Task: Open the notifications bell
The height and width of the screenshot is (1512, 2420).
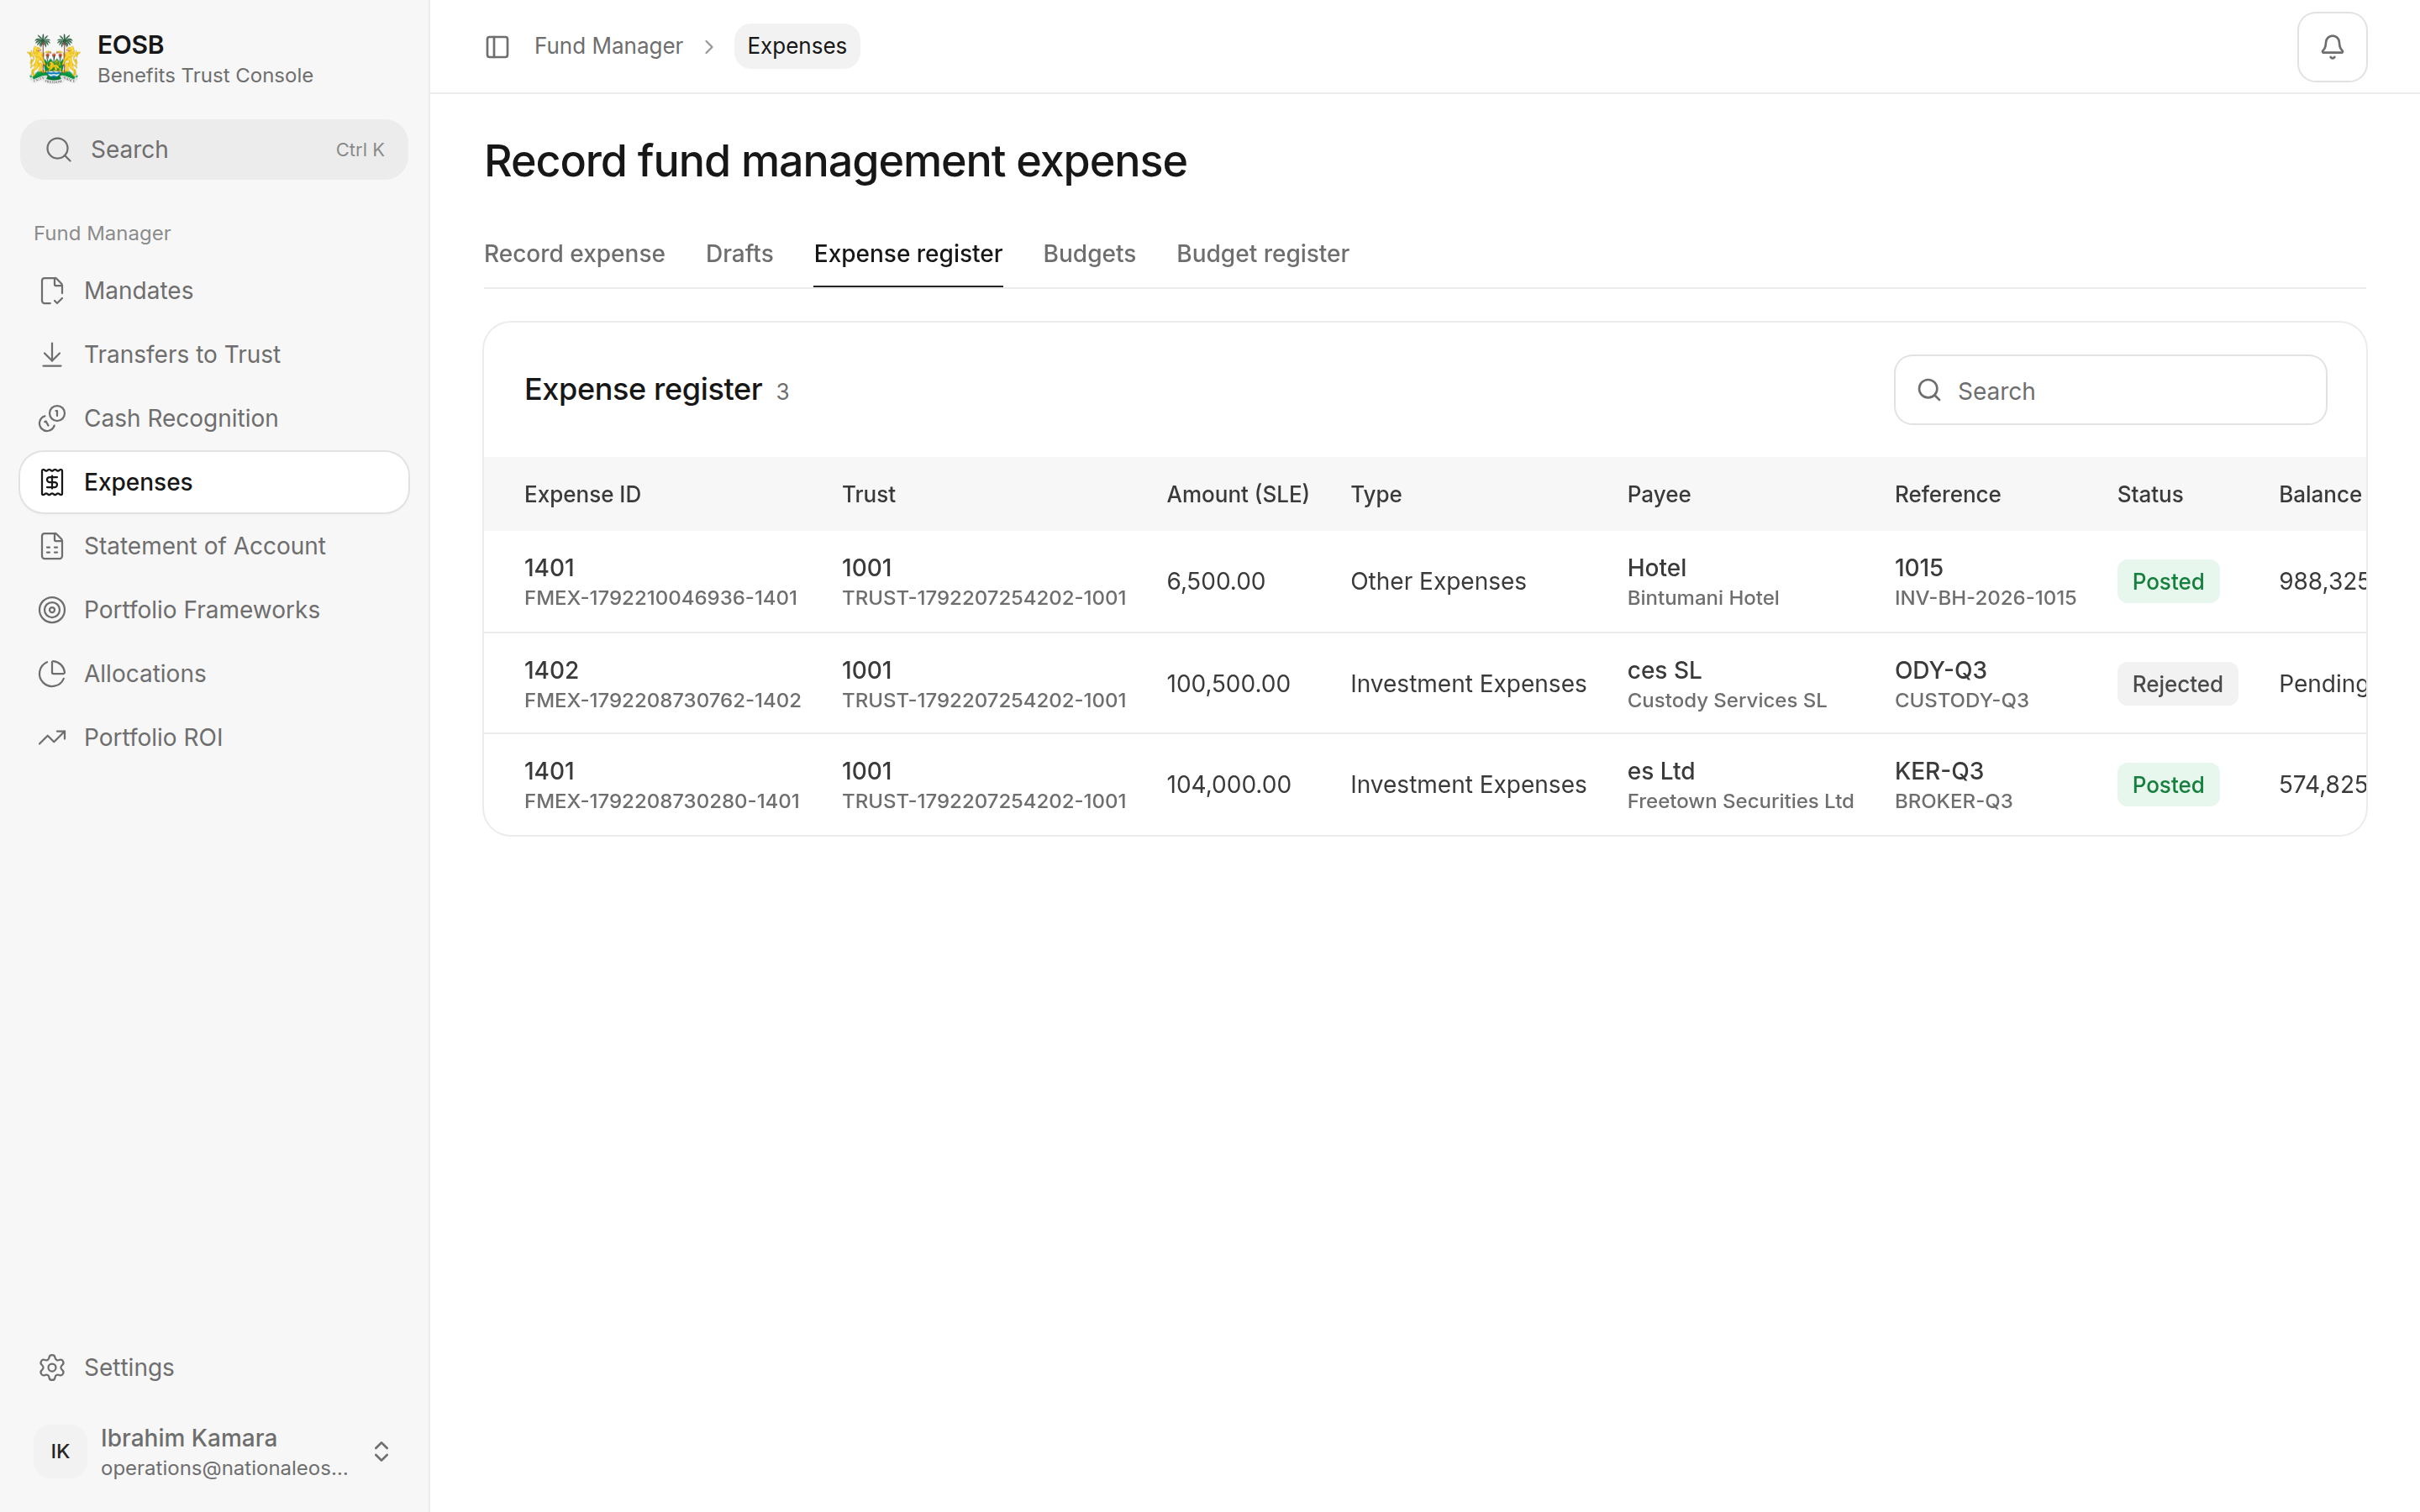Action: click(x=2331, y=47)
